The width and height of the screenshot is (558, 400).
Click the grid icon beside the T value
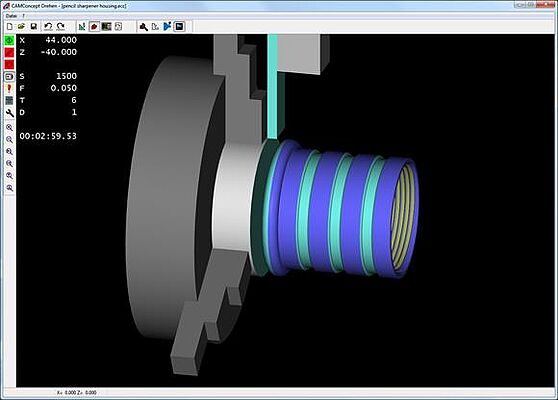point(9,101)
